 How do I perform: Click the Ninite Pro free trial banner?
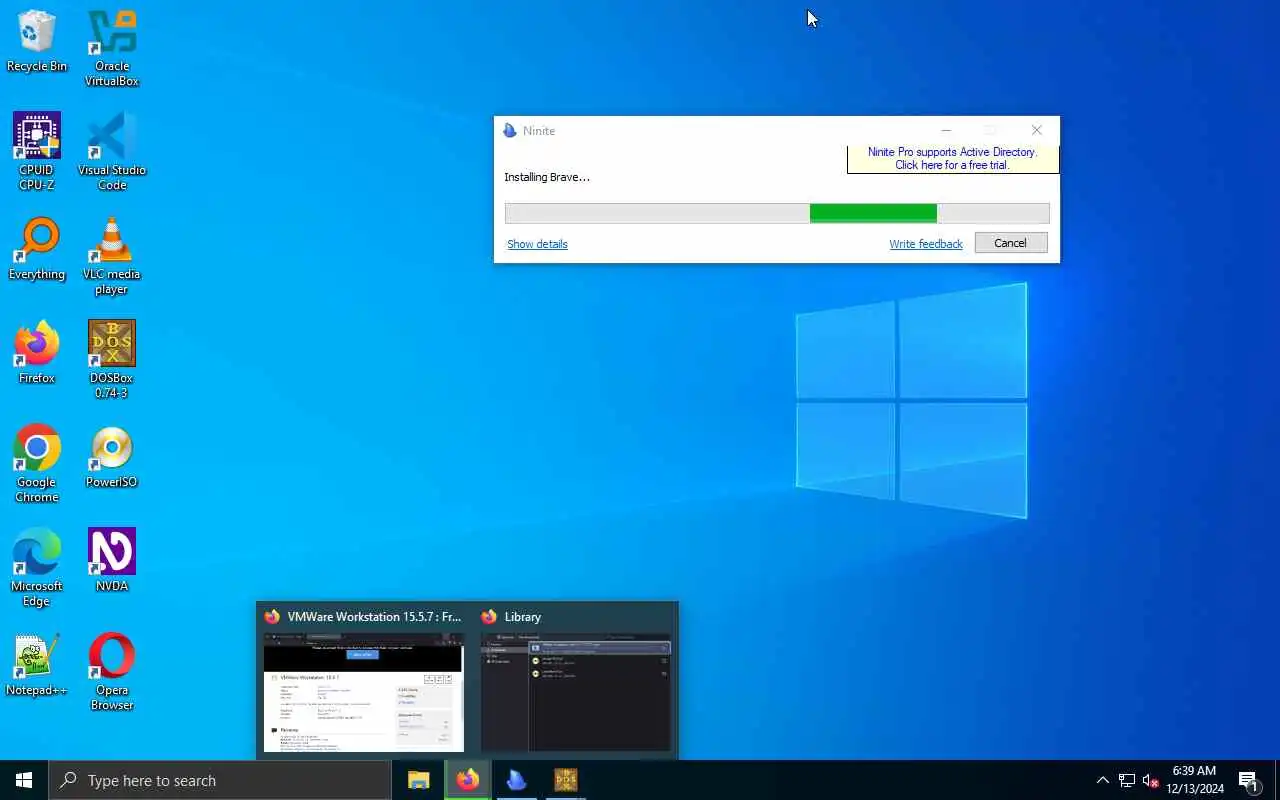click(952, 159)
